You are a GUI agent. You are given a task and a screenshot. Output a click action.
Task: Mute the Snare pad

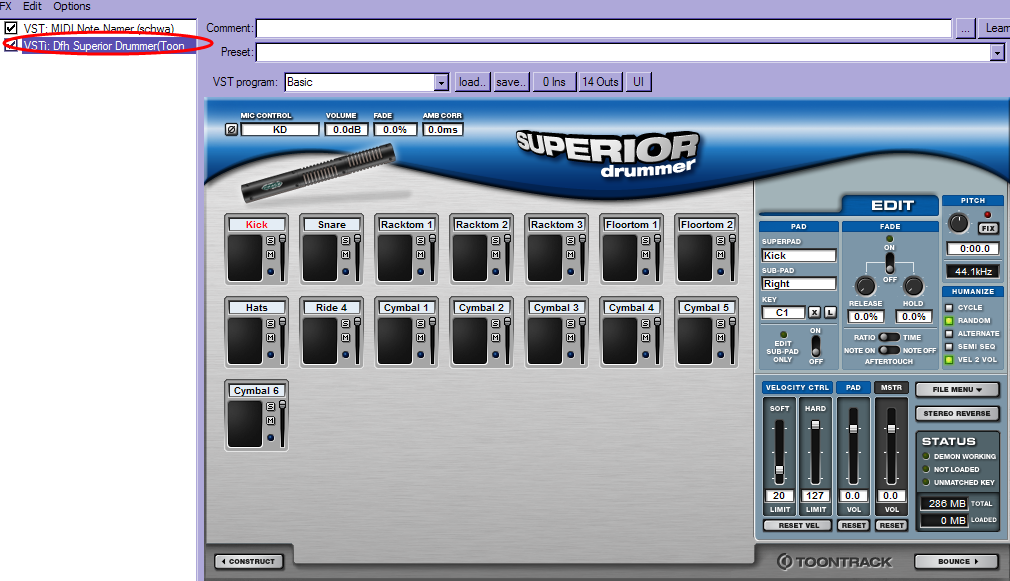click(346, 254)
